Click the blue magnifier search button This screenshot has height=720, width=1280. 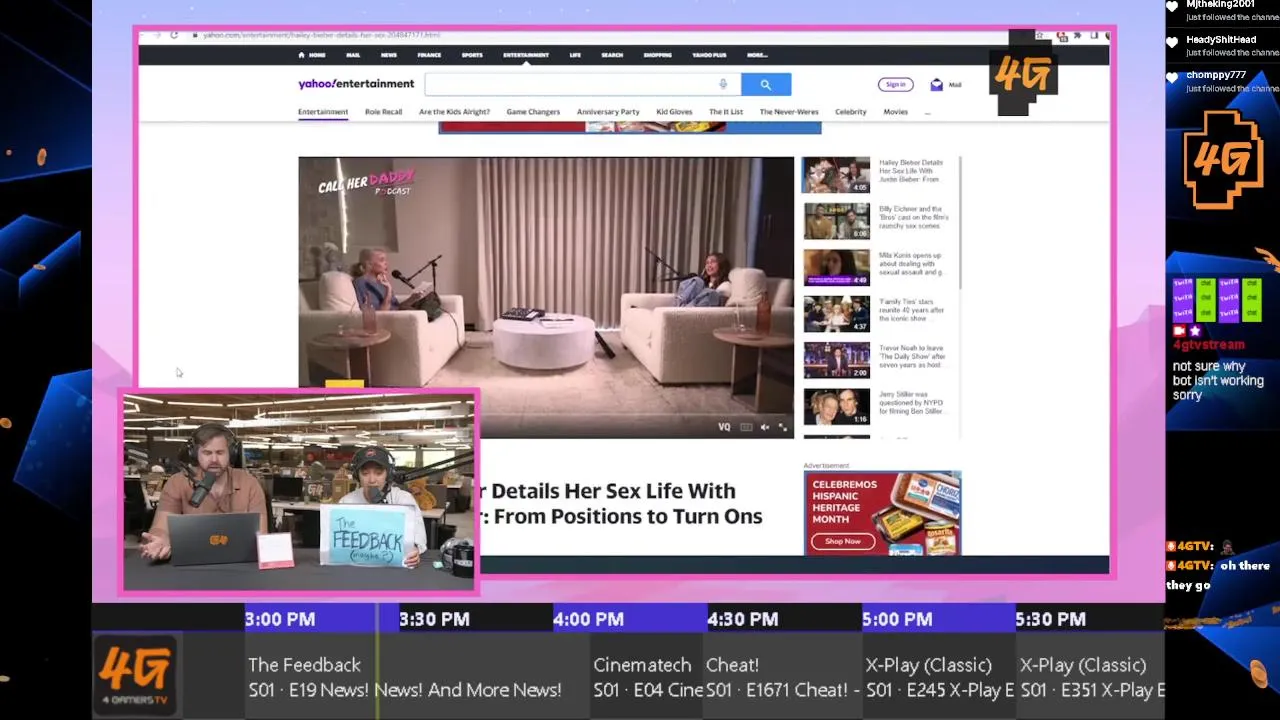766,85
